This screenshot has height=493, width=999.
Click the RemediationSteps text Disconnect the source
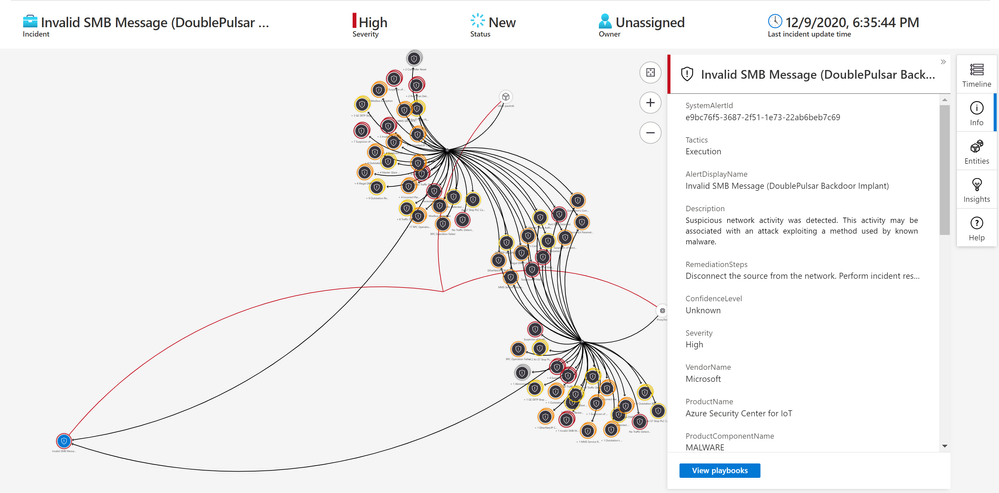pyautogui.click(x=803, y=276)
